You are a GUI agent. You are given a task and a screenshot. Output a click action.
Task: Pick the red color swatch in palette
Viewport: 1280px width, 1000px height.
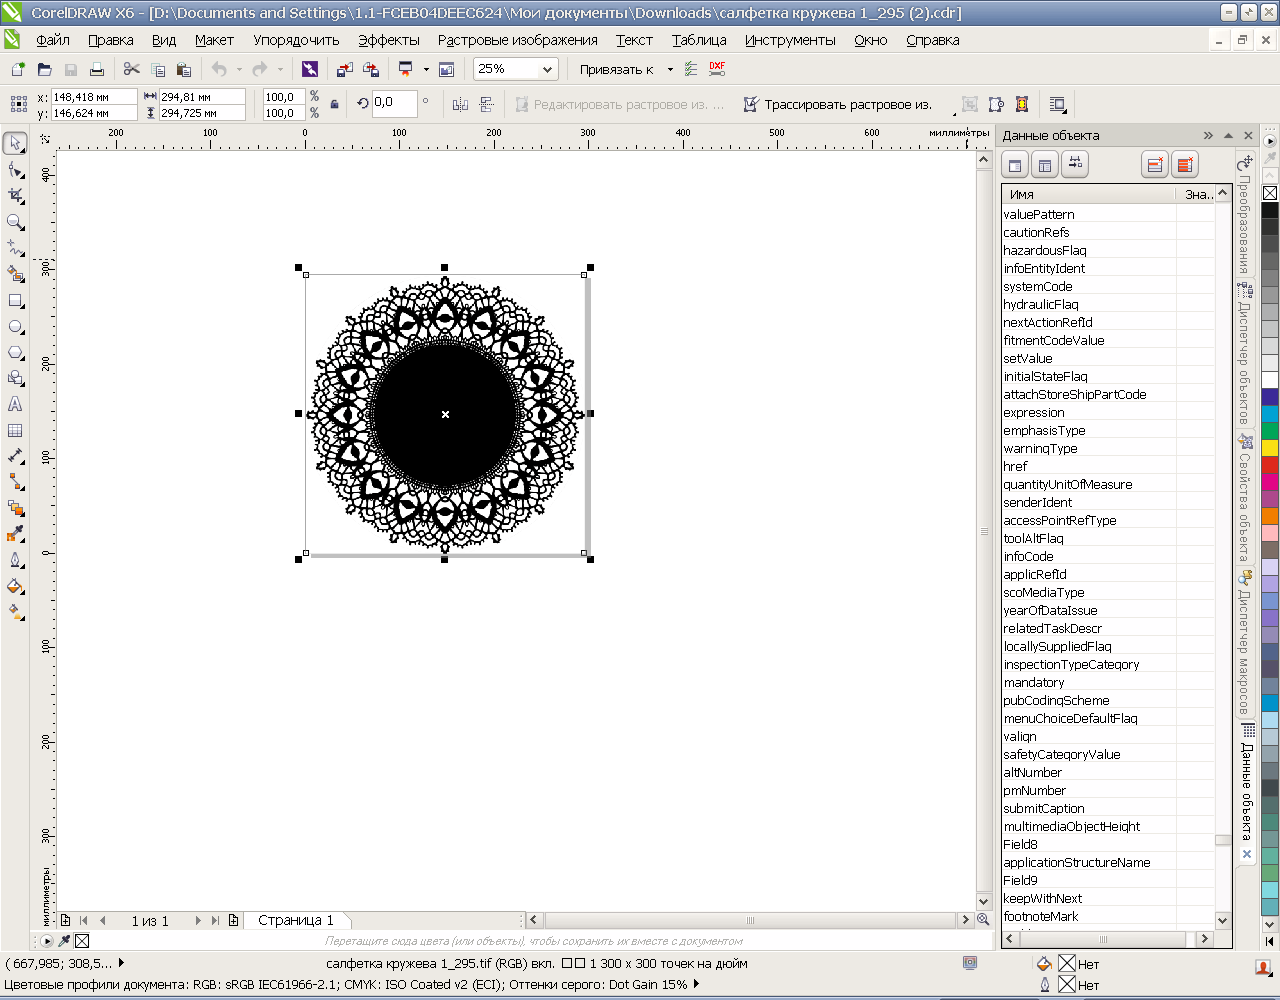[1270, 466]
